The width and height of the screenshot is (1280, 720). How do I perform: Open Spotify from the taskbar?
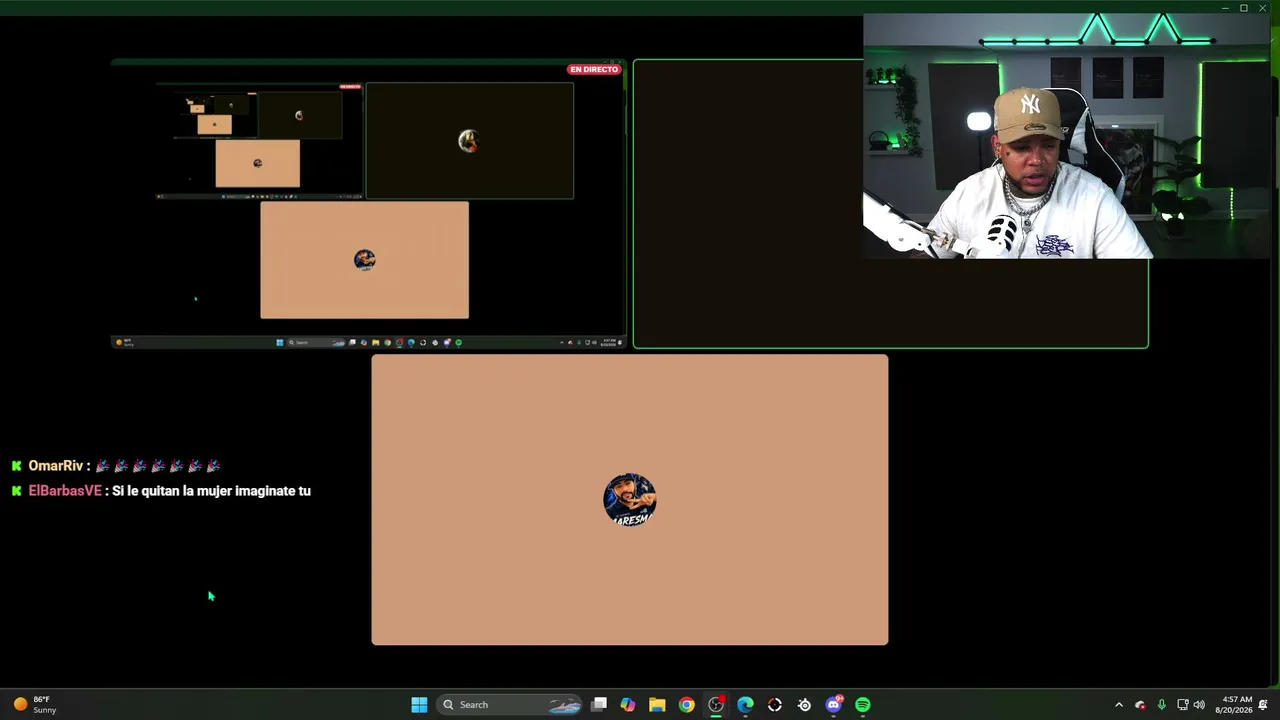863,705
